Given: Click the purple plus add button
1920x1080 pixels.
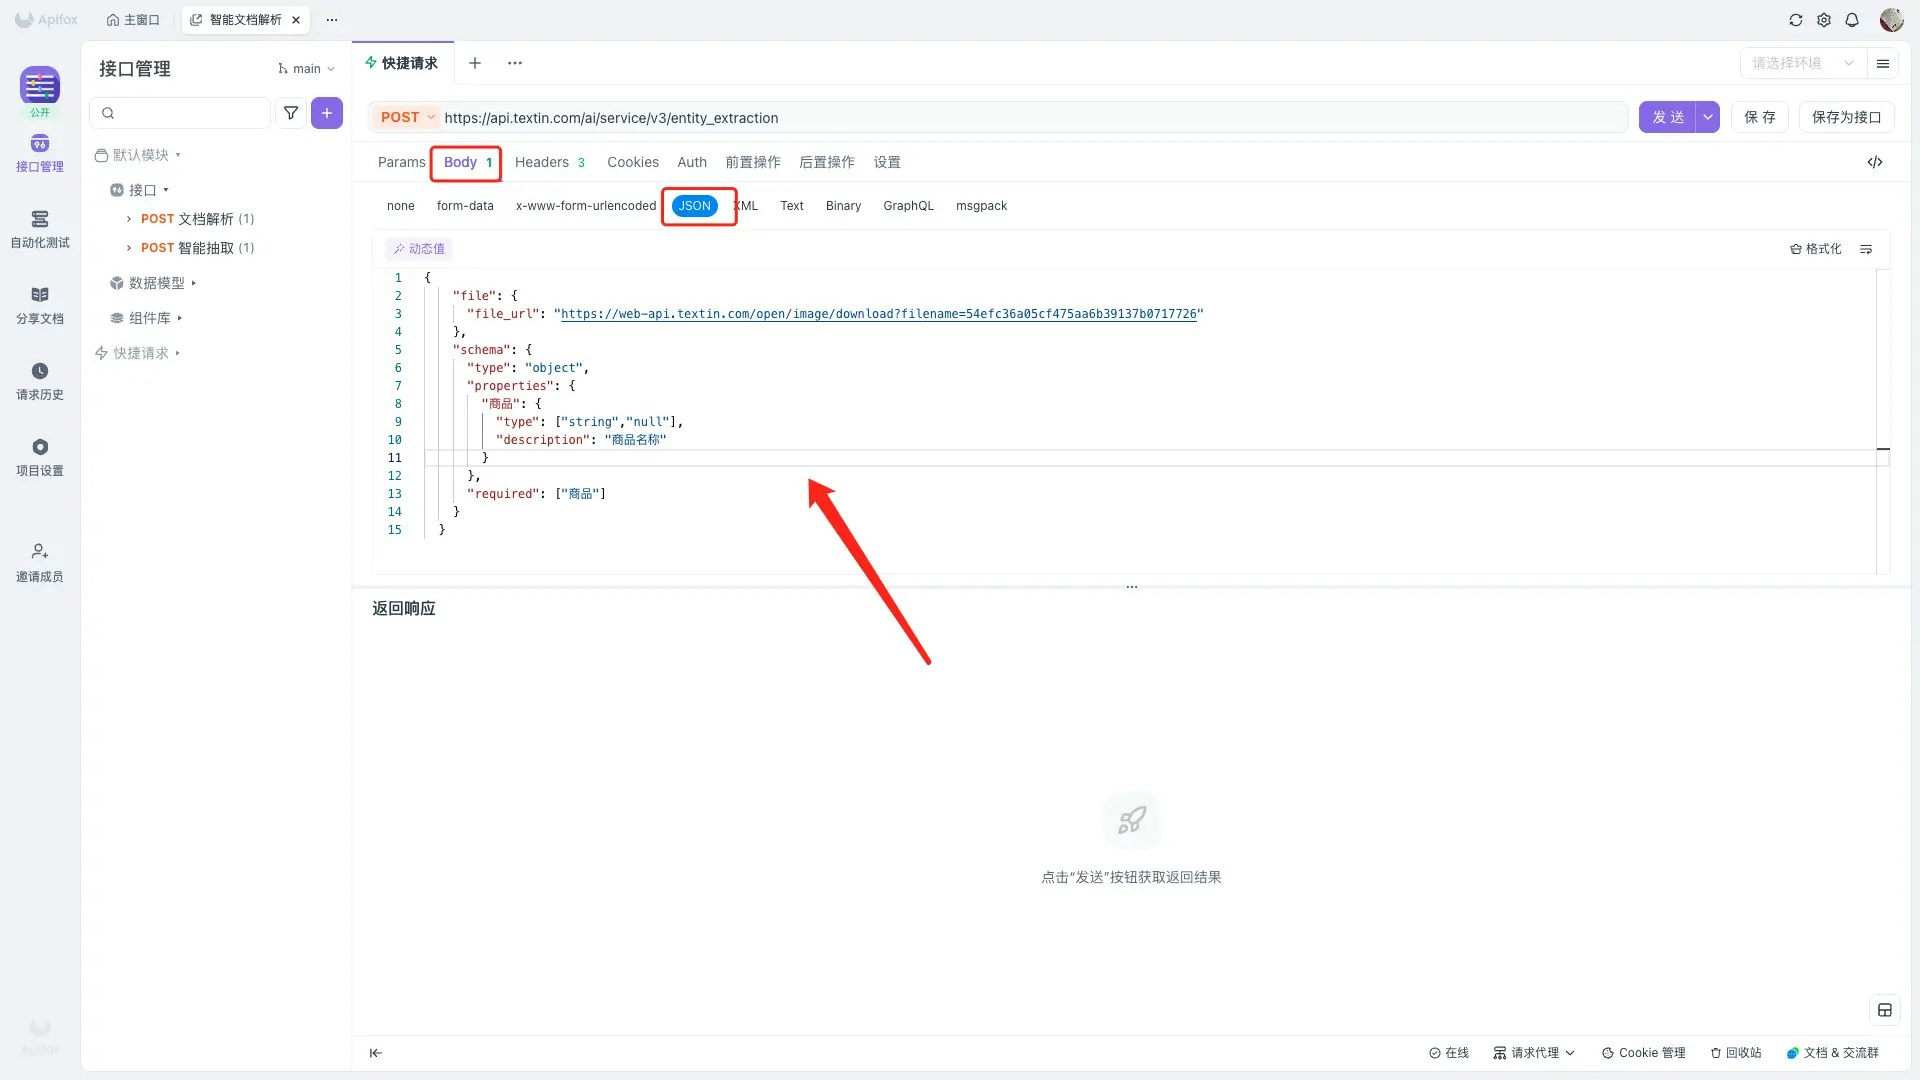Looking at the screenshot, I should tap(327, 113).
